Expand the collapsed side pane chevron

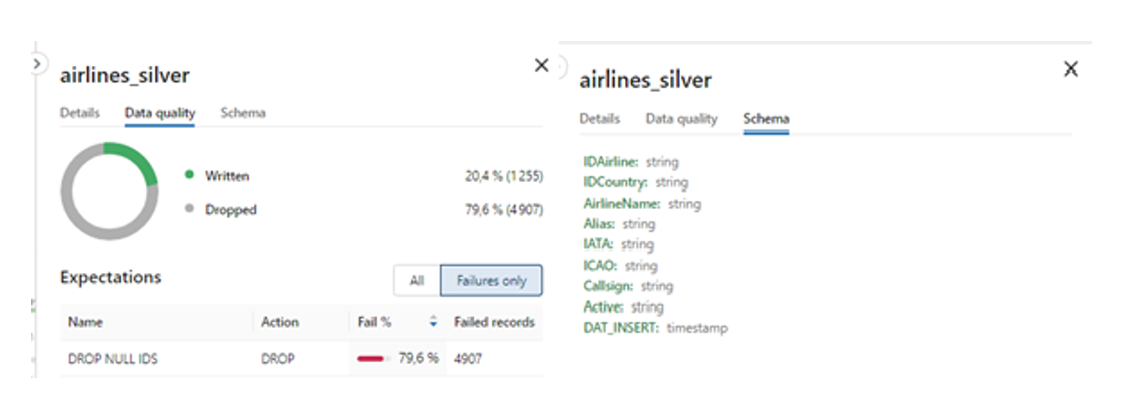pyautogui.click(x=38, y=64)
